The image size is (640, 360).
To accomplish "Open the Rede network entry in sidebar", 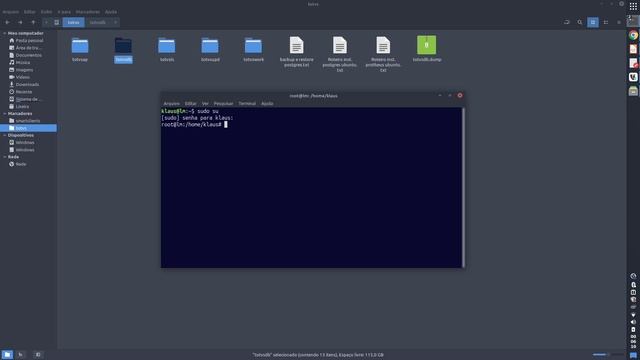I will pos(18,164).
